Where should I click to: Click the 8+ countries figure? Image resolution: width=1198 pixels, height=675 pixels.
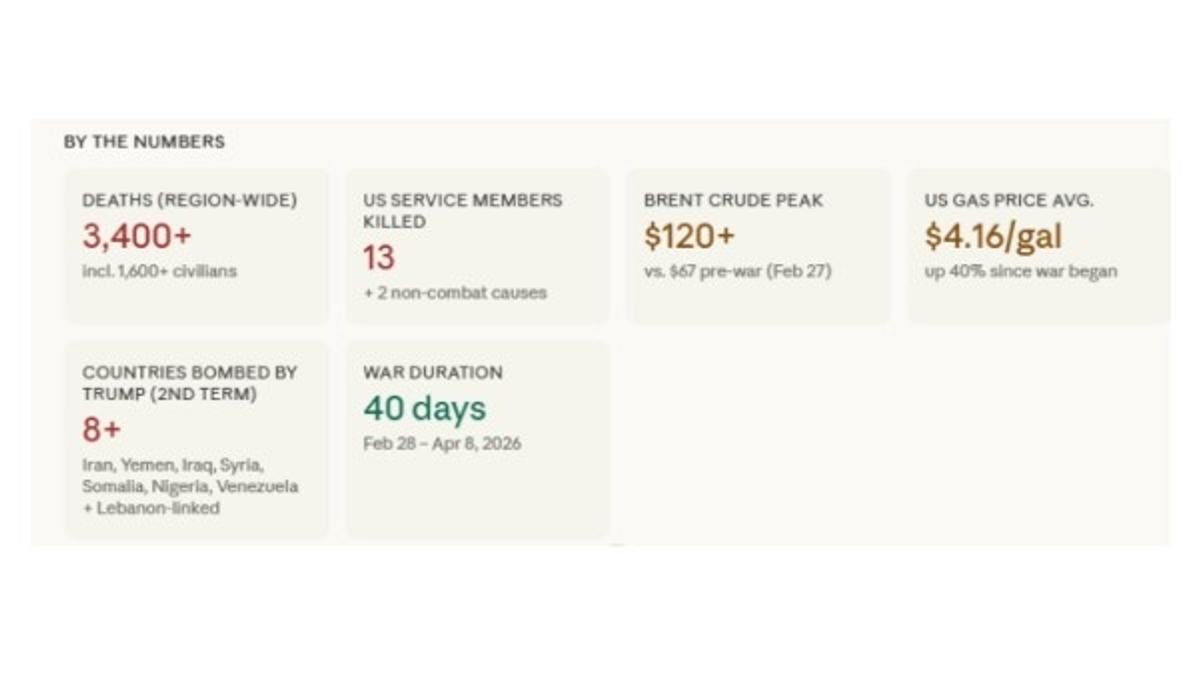(102, 430)
